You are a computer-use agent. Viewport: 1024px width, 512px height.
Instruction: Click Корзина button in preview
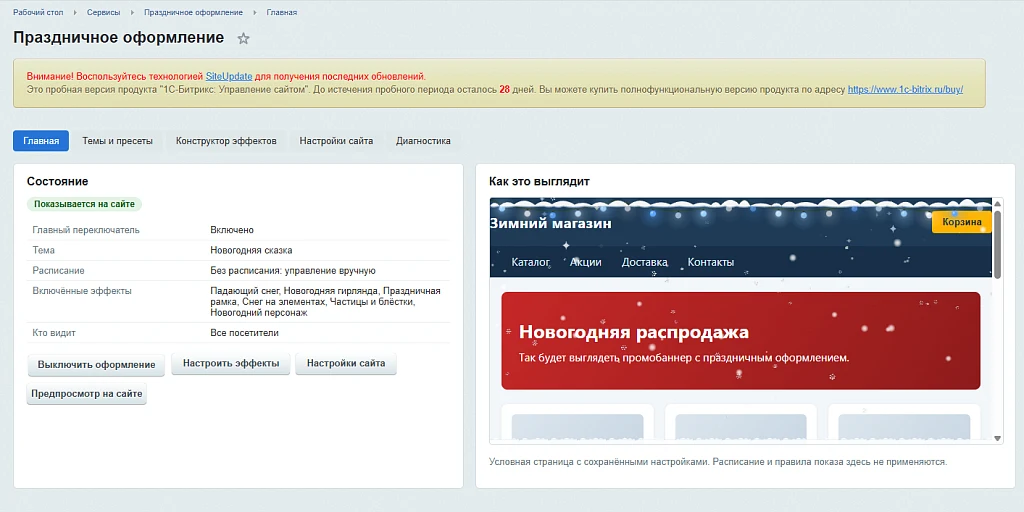pos(961,222)
